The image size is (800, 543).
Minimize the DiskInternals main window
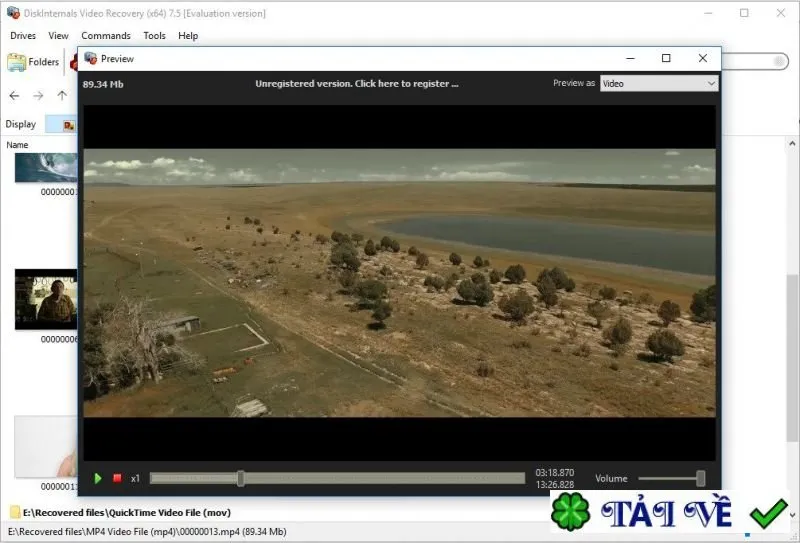click(708, 13)
